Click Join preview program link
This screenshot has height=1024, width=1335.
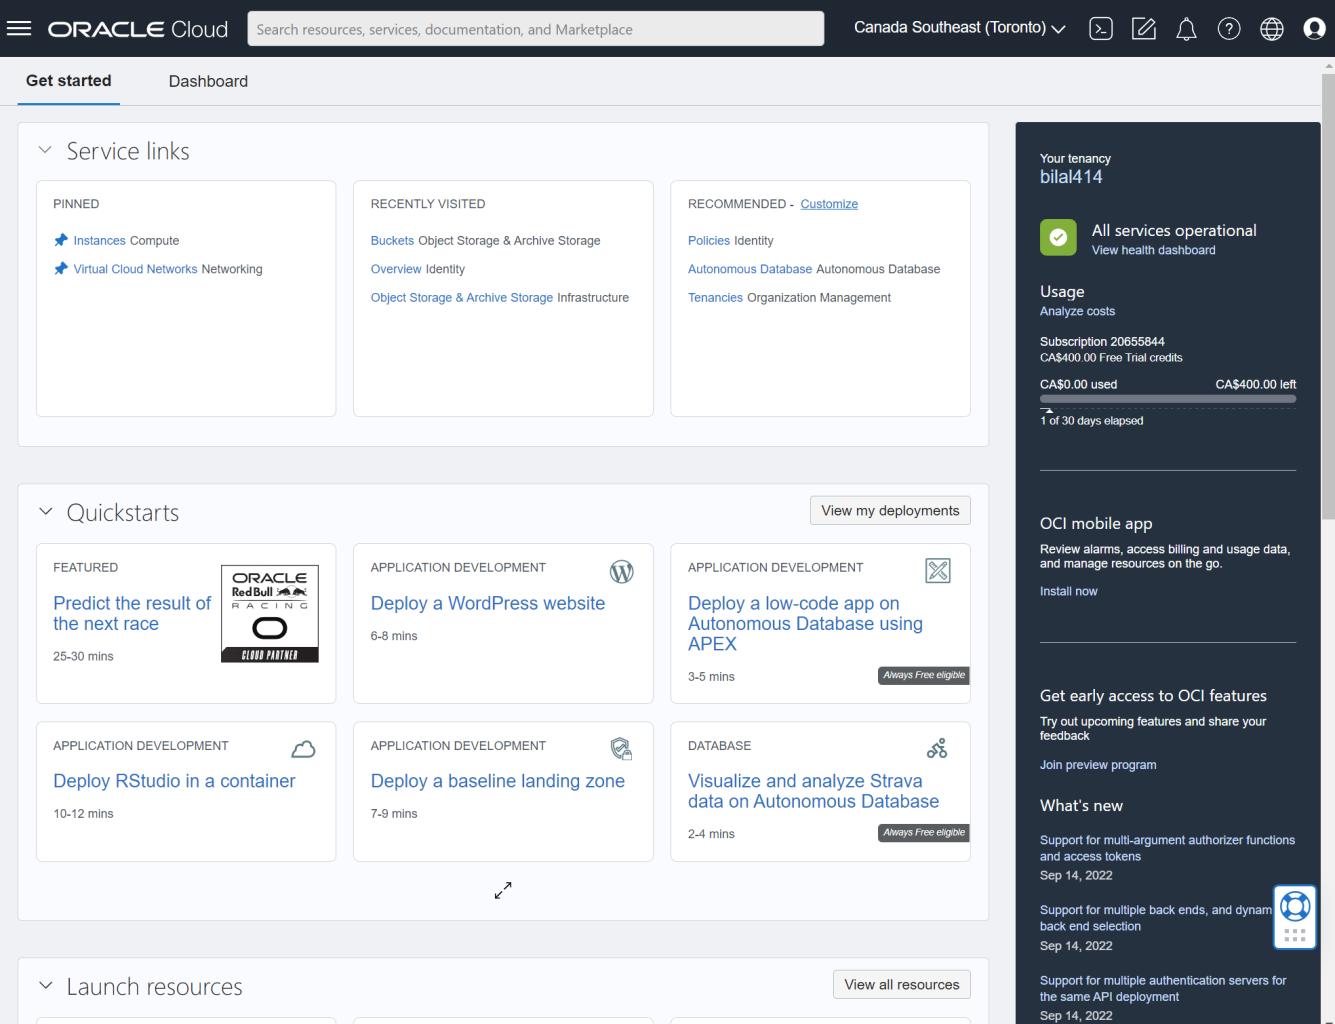(x=1098, y=765)
